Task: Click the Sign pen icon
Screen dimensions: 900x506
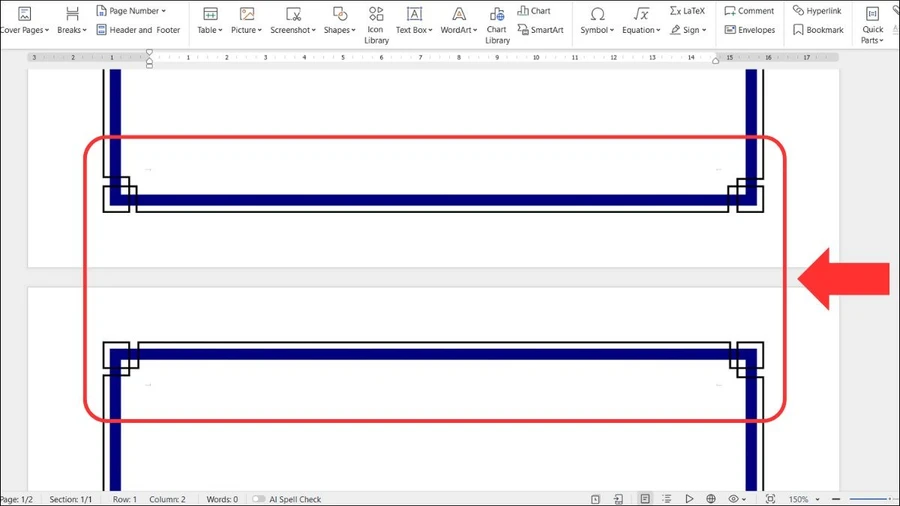Action: pyautogui.click(x=676, y=30)
